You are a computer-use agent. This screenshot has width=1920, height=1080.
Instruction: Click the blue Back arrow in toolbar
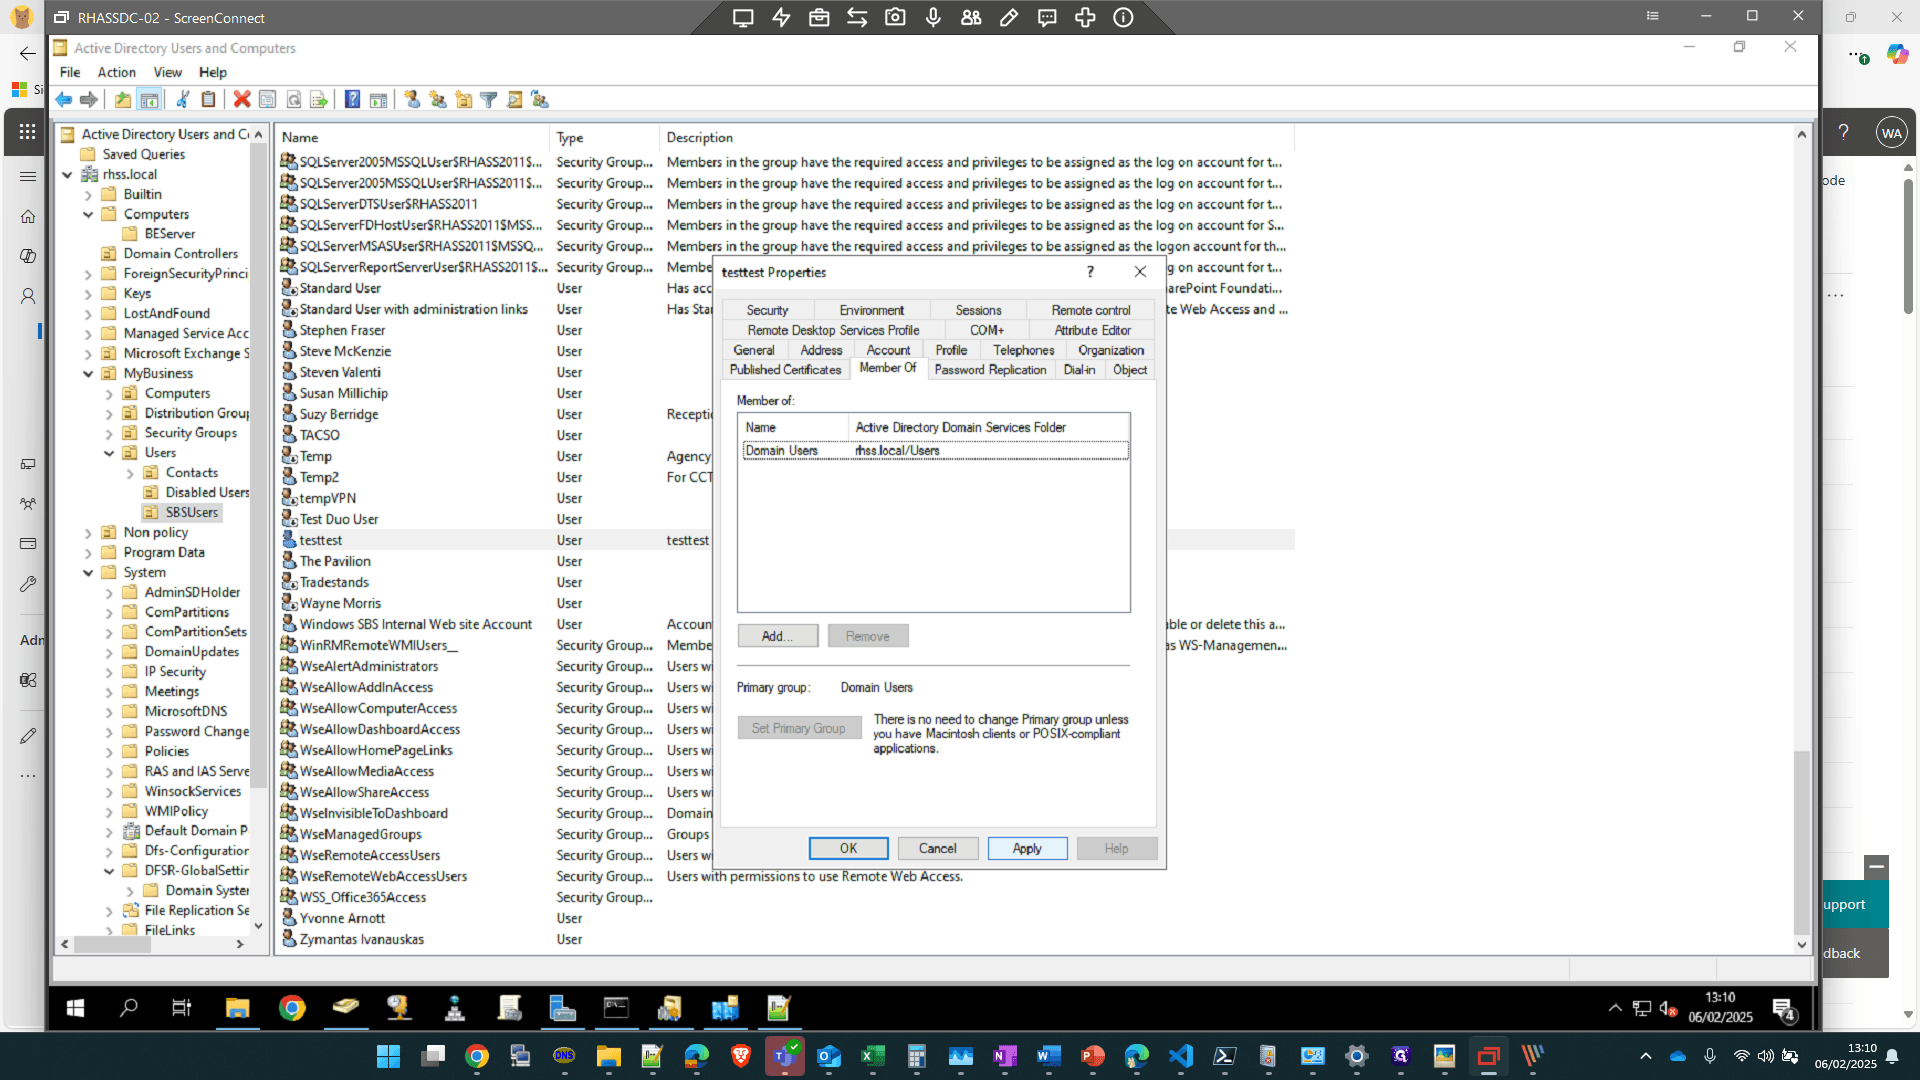64,99
